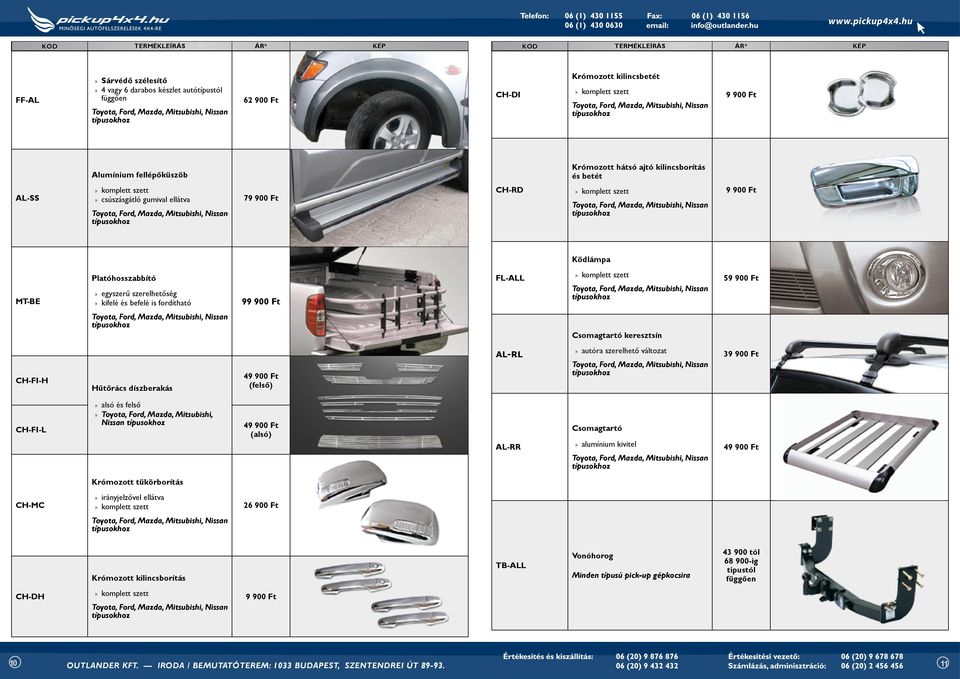View the grille trim insert image
The height and width of the screenshot is (679, 960).
pyautogui.click(x=379, y=405)
